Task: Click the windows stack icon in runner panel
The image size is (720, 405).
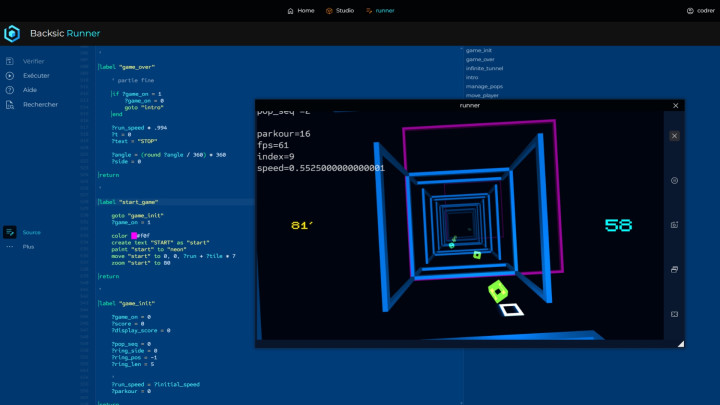Action: pyautogui.click(x=675, y=269)
